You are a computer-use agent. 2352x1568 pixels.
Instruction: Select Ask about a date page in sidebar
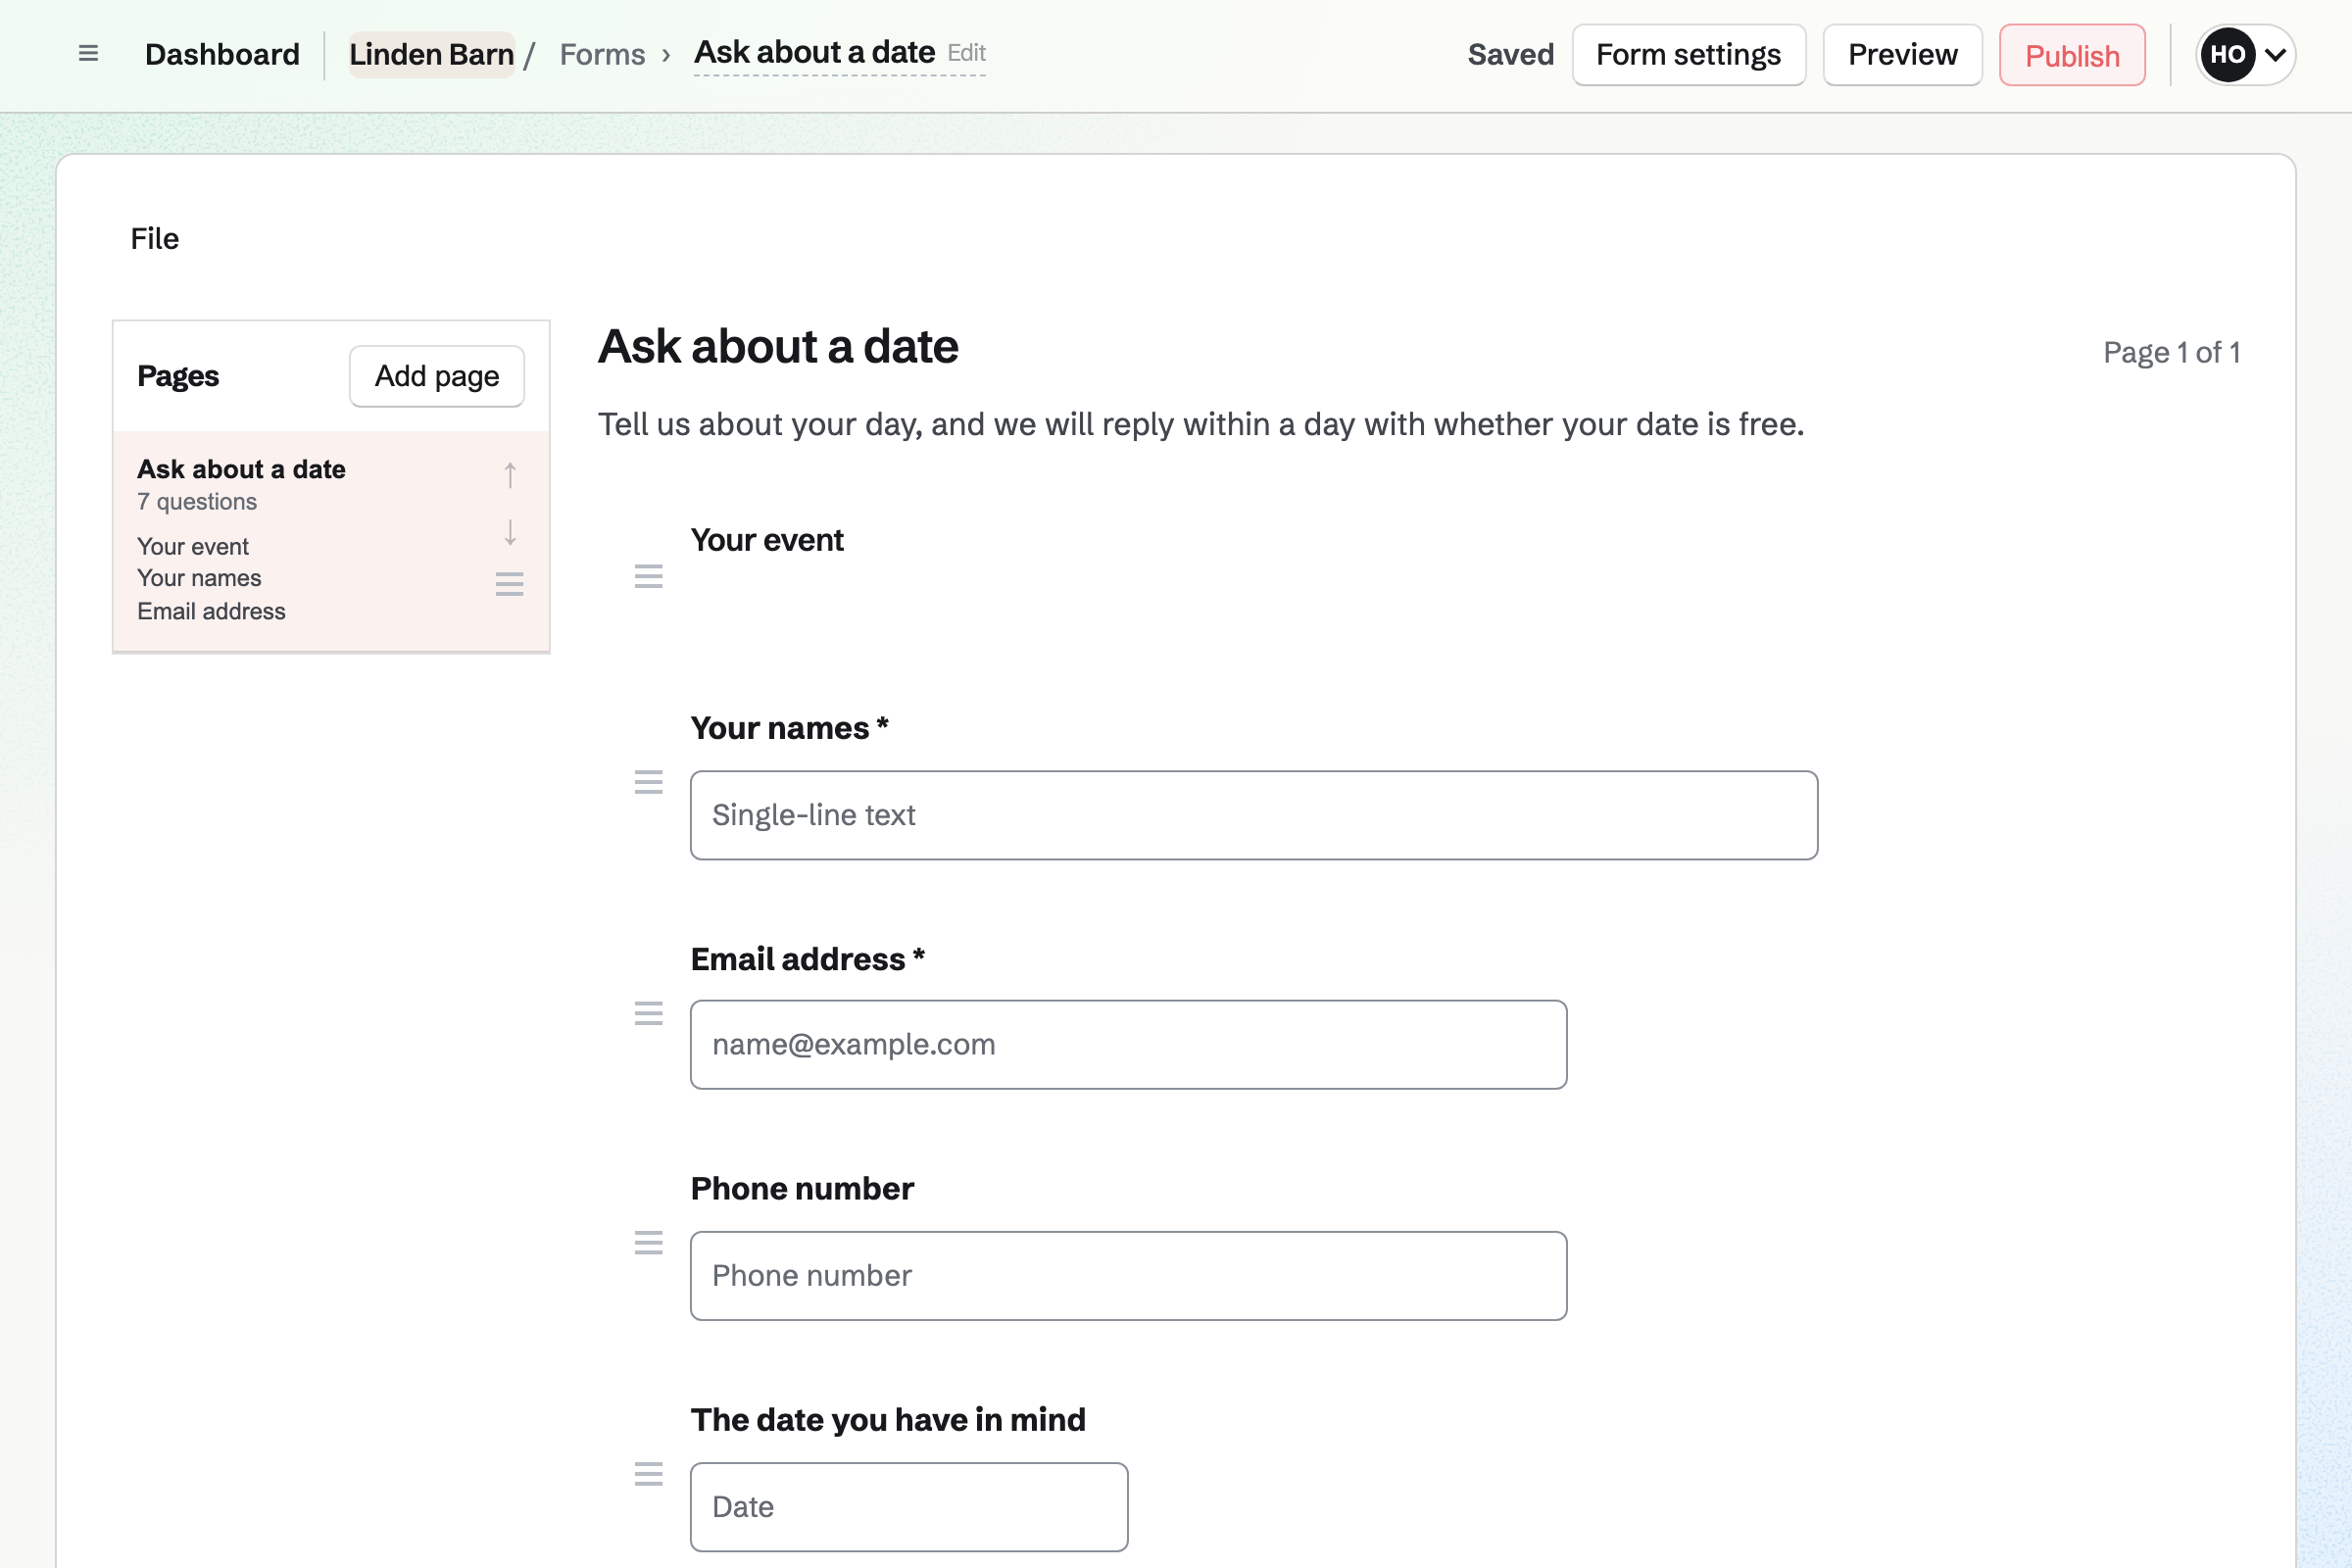tap(331, 541)
